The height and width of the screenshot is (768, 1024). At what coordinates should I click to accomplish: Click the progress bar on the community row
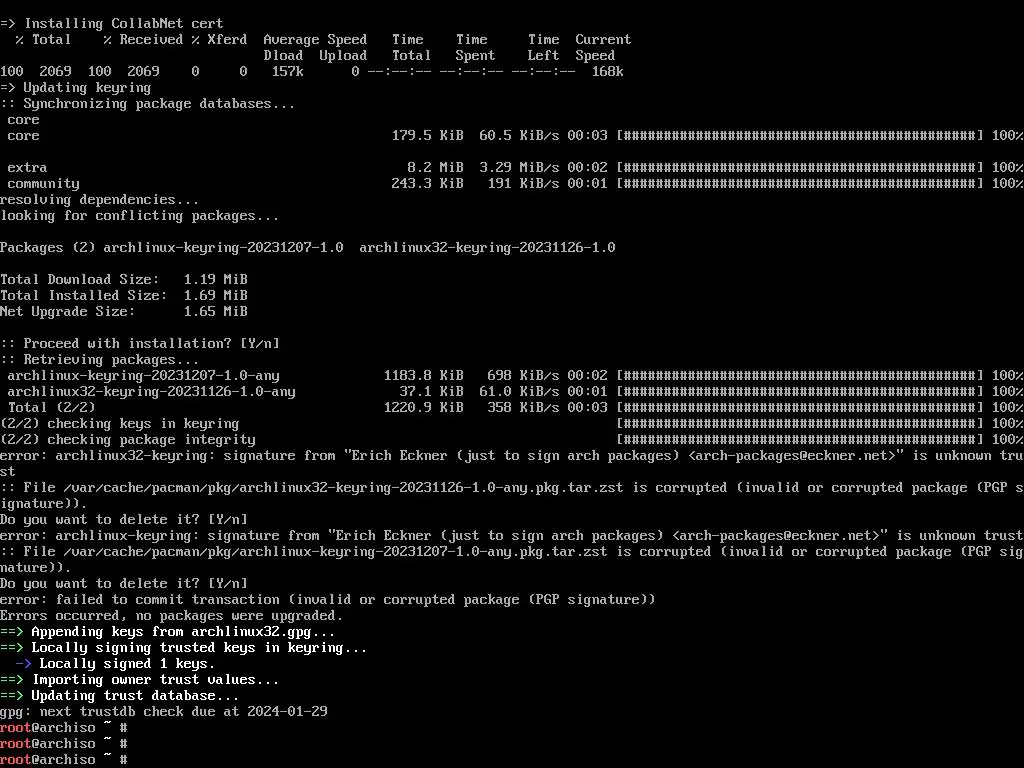[x=800, y=184]
